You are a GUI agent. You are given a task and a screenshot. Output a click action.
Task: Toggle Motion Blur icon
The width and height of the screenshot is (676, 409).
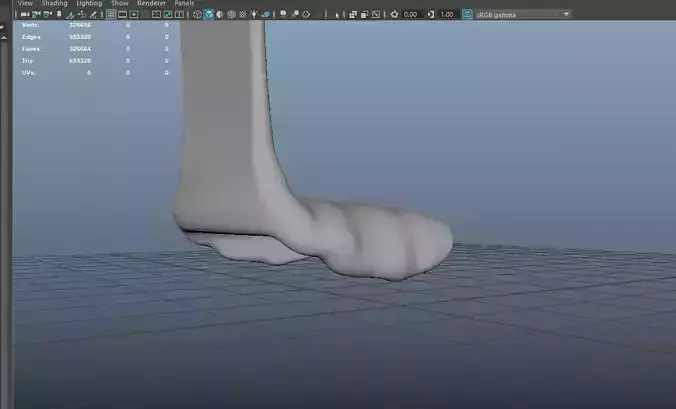295,14
